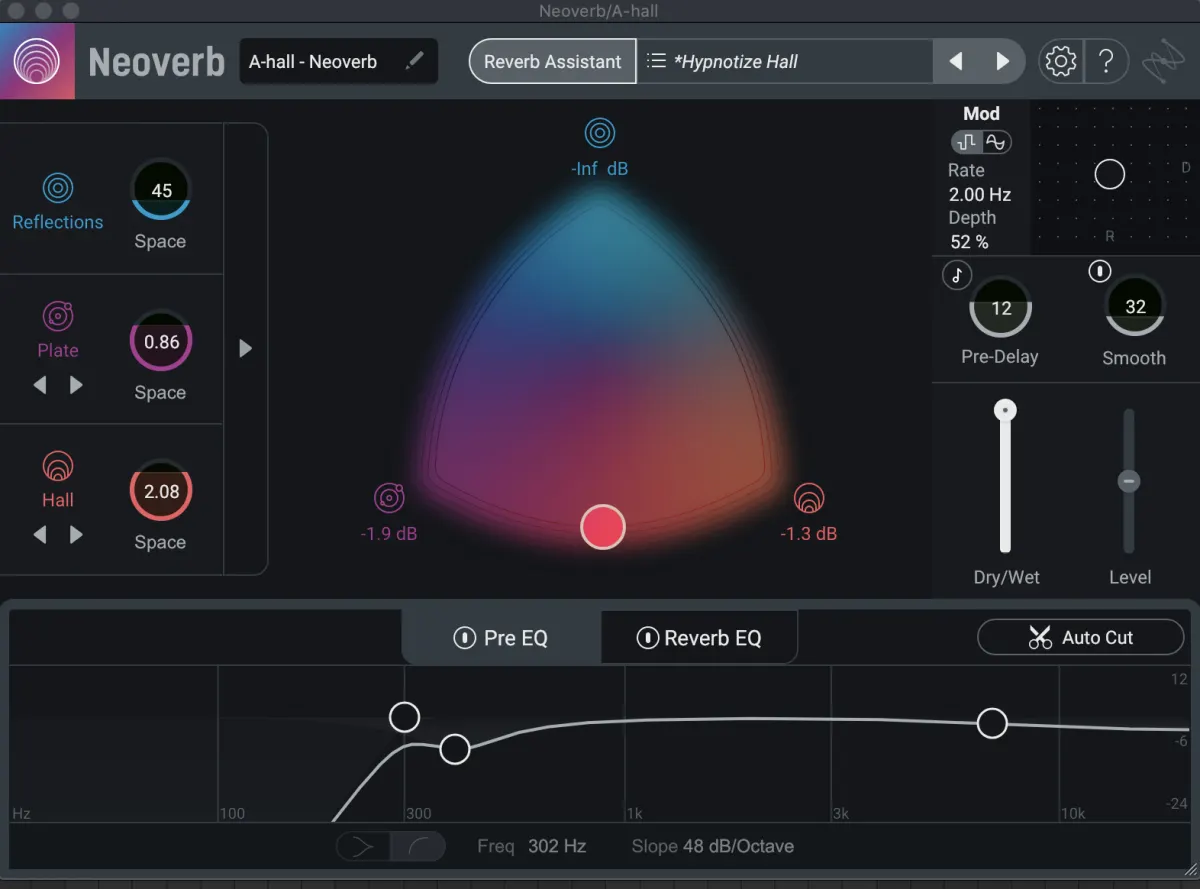The height and width of the screenshot is (889, 1200).
Task: Click the Hall icon on blend pad
Action: (x=809, y=498)
